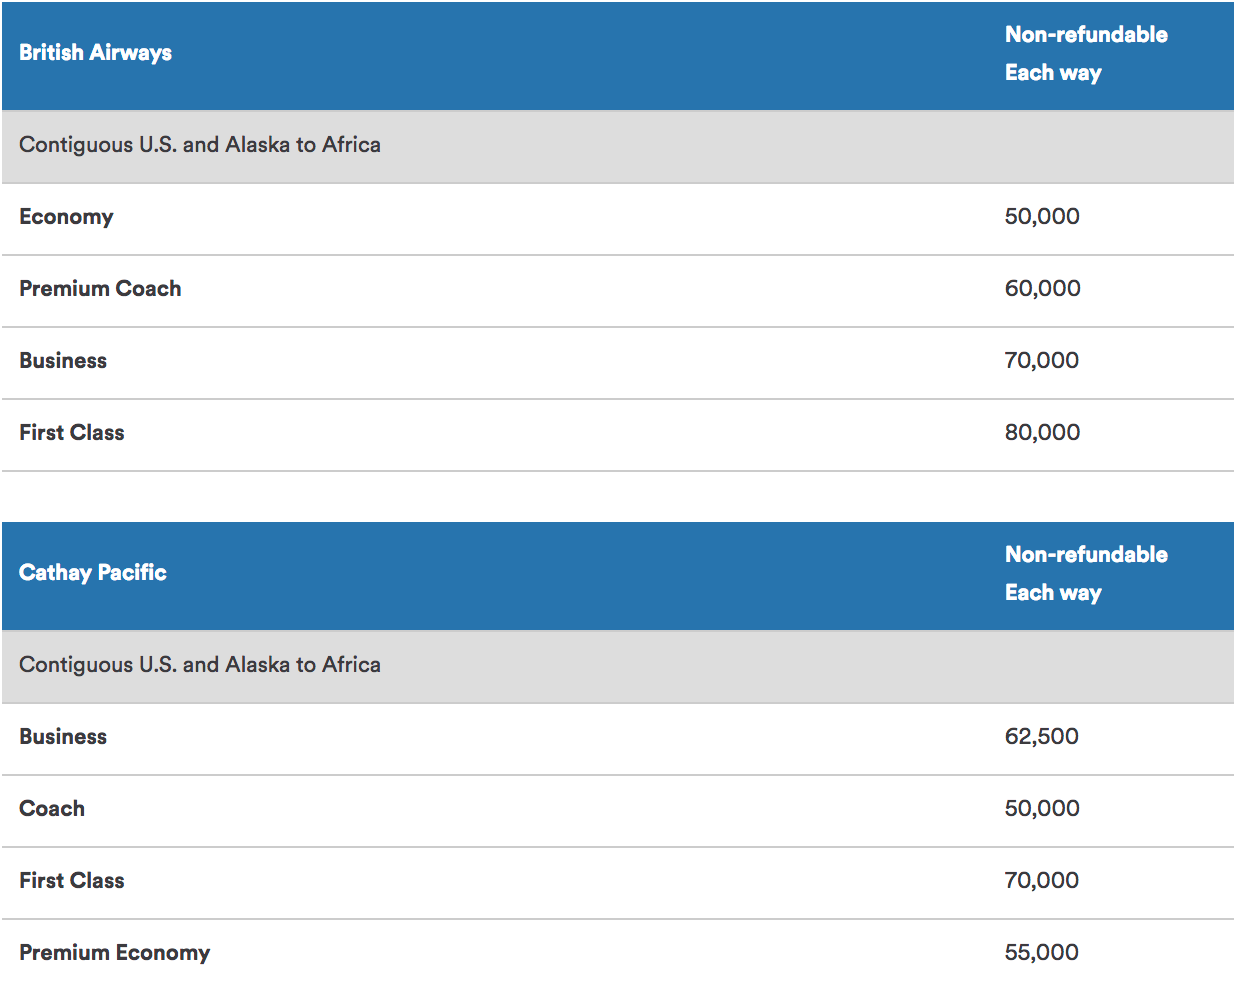Select the British Airways Business row label
1236x990 pixels.
63,361
